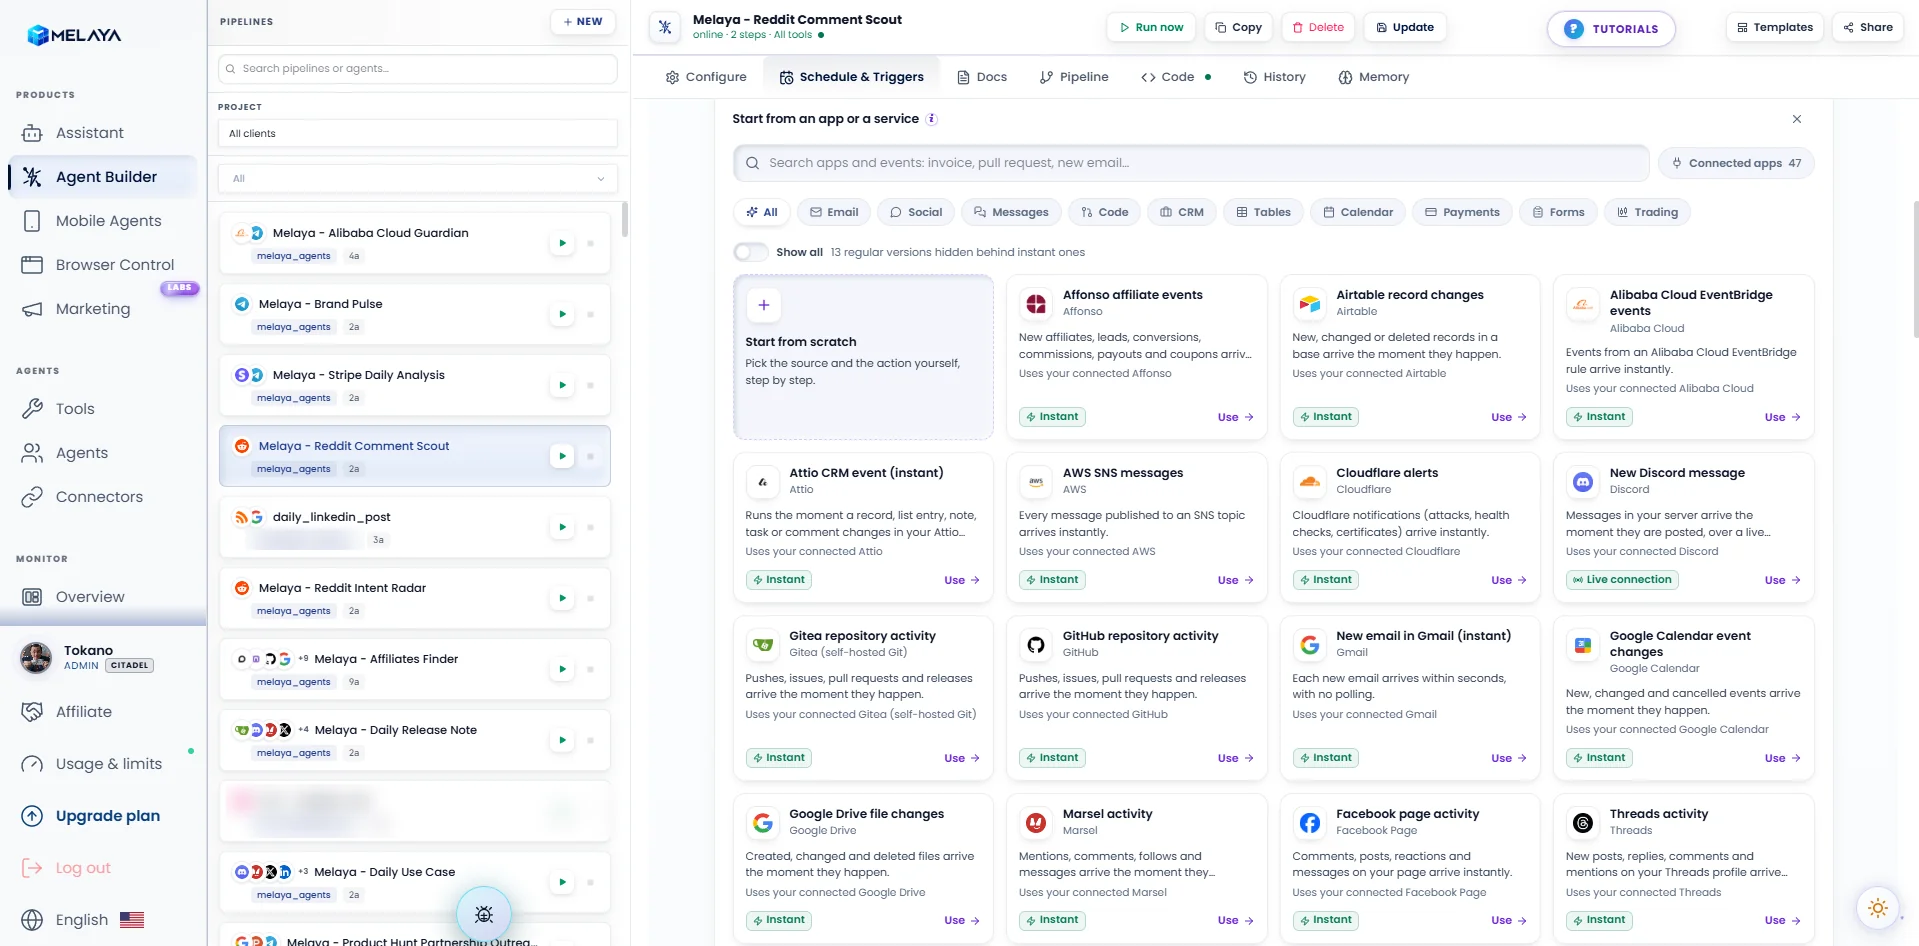Click the Cloudflare alerts icon
The image size is (1919, 946).
point(1309,482)
